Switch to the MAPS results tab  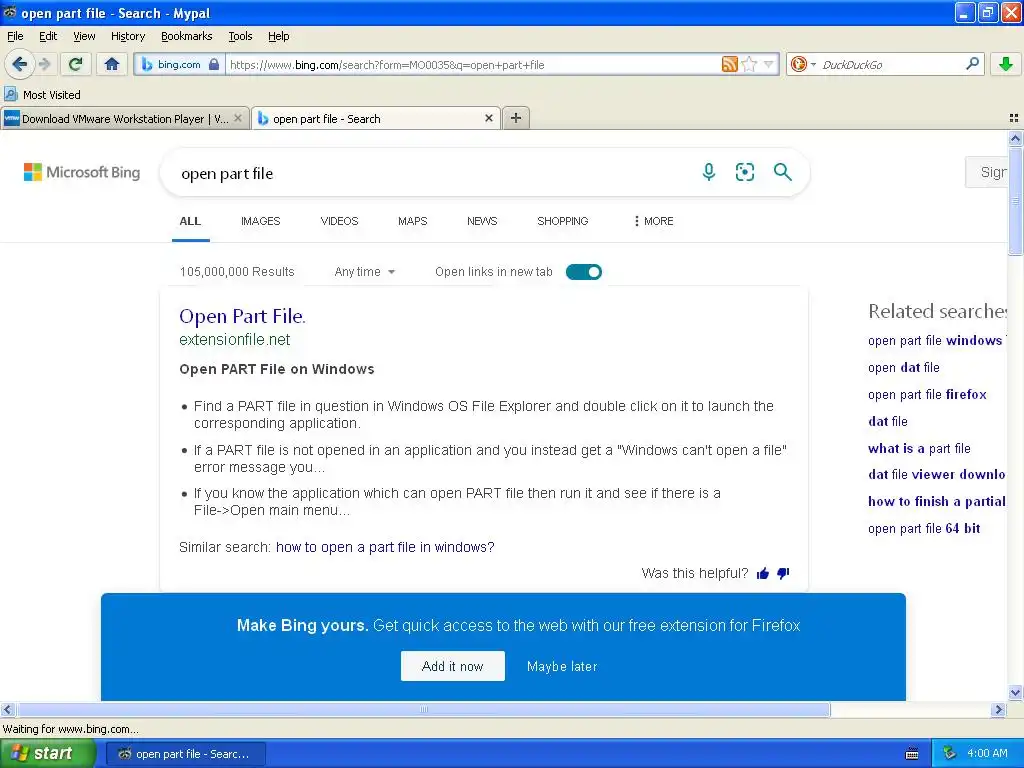click(412, 221)
